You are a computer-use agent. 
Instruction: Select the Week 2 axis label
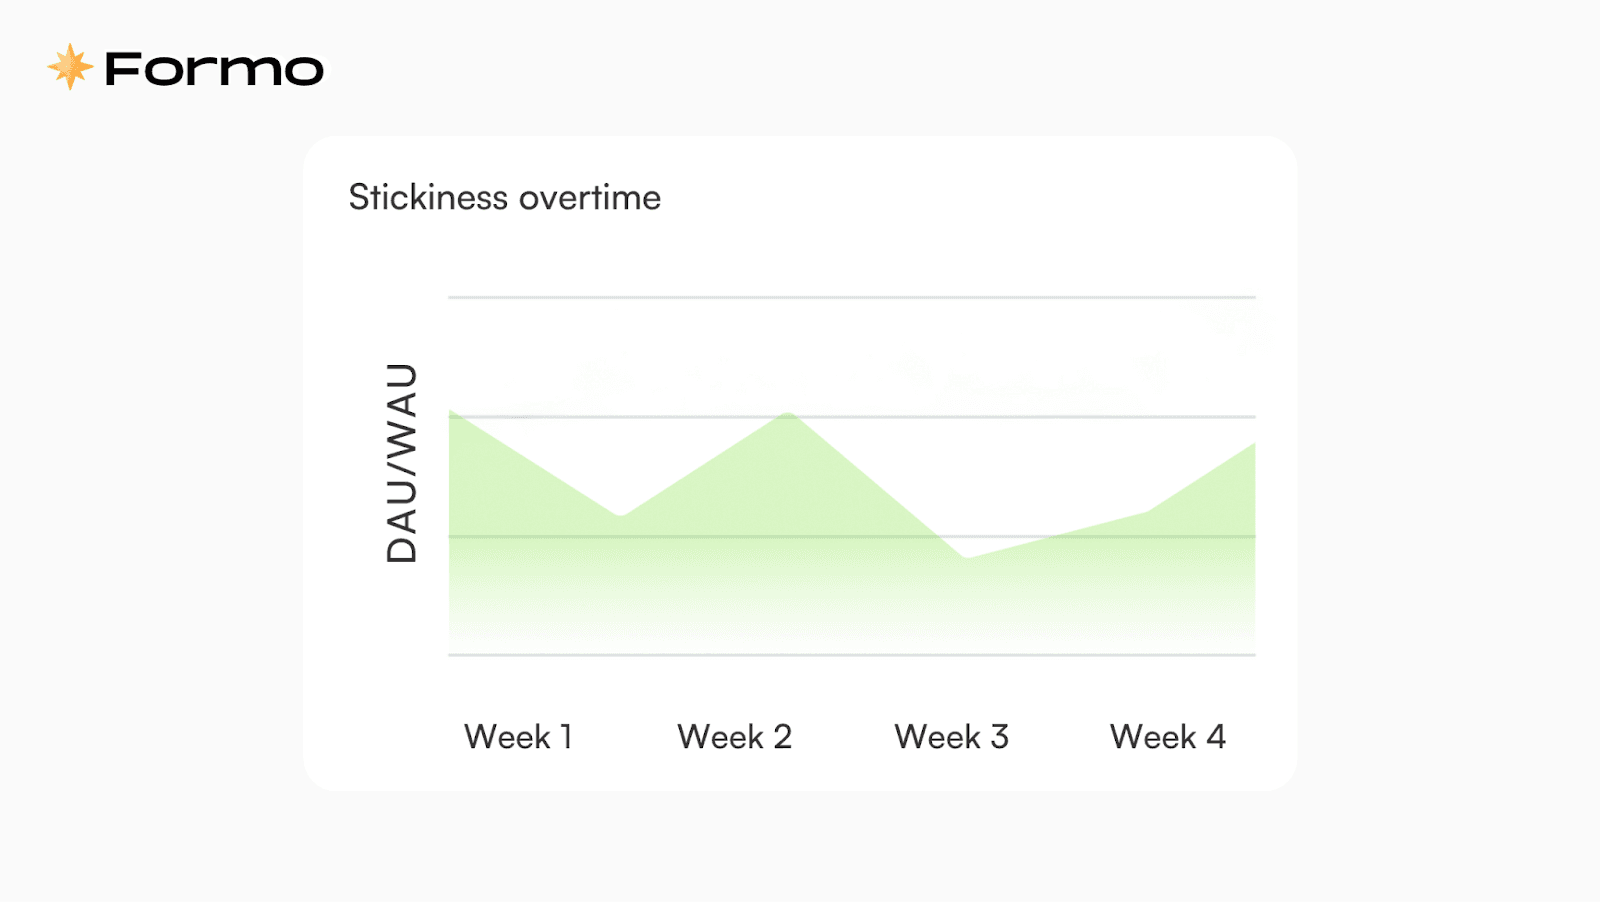734,737
